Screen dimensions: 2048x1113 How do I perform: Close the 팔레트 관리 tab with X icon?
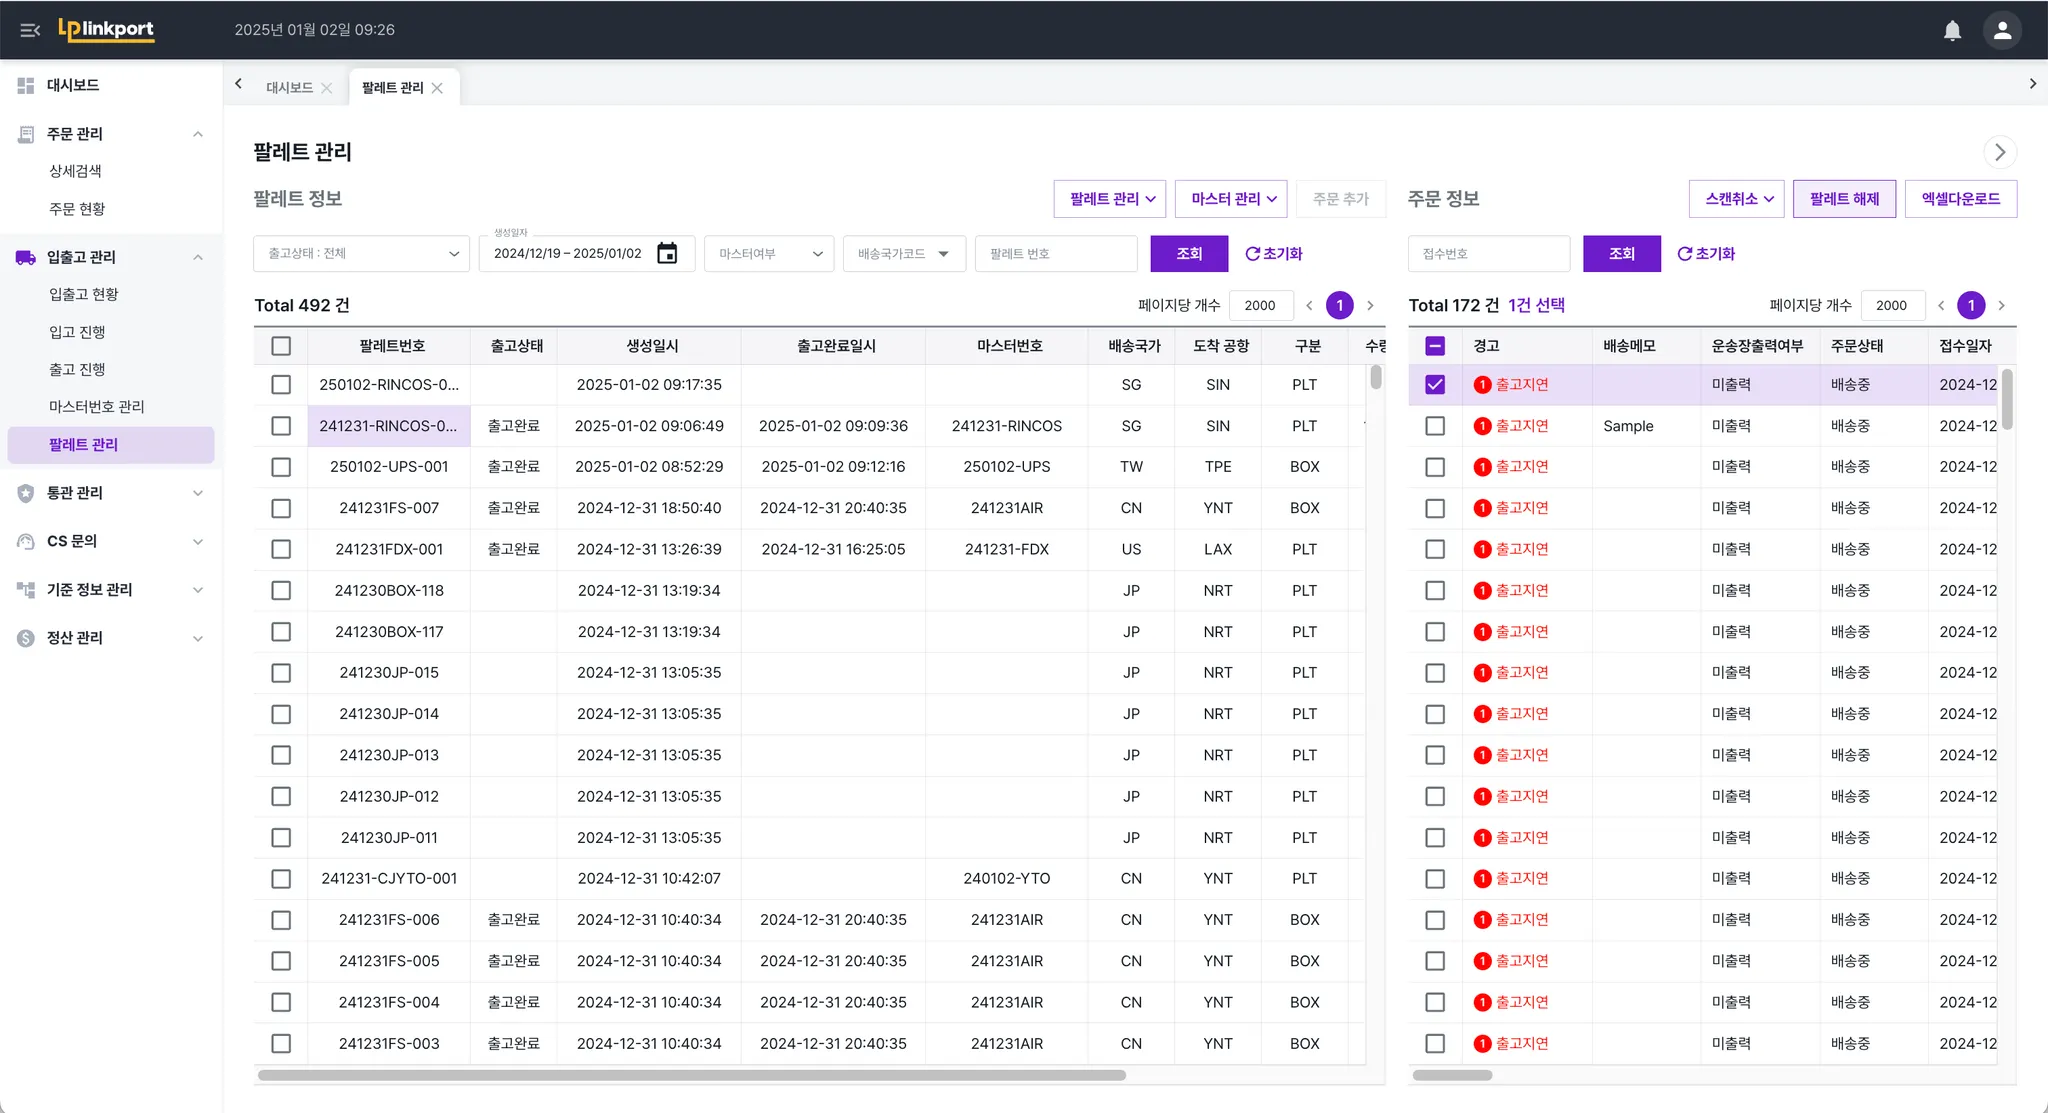[438, 88]
